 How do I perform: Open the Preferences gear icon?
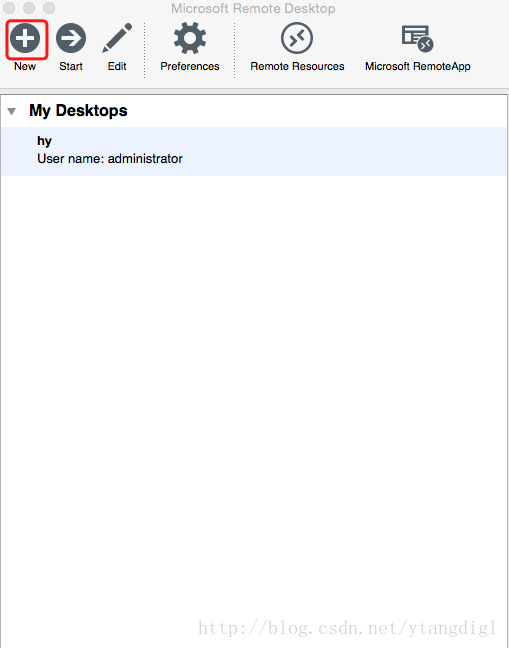coord(190,38)
